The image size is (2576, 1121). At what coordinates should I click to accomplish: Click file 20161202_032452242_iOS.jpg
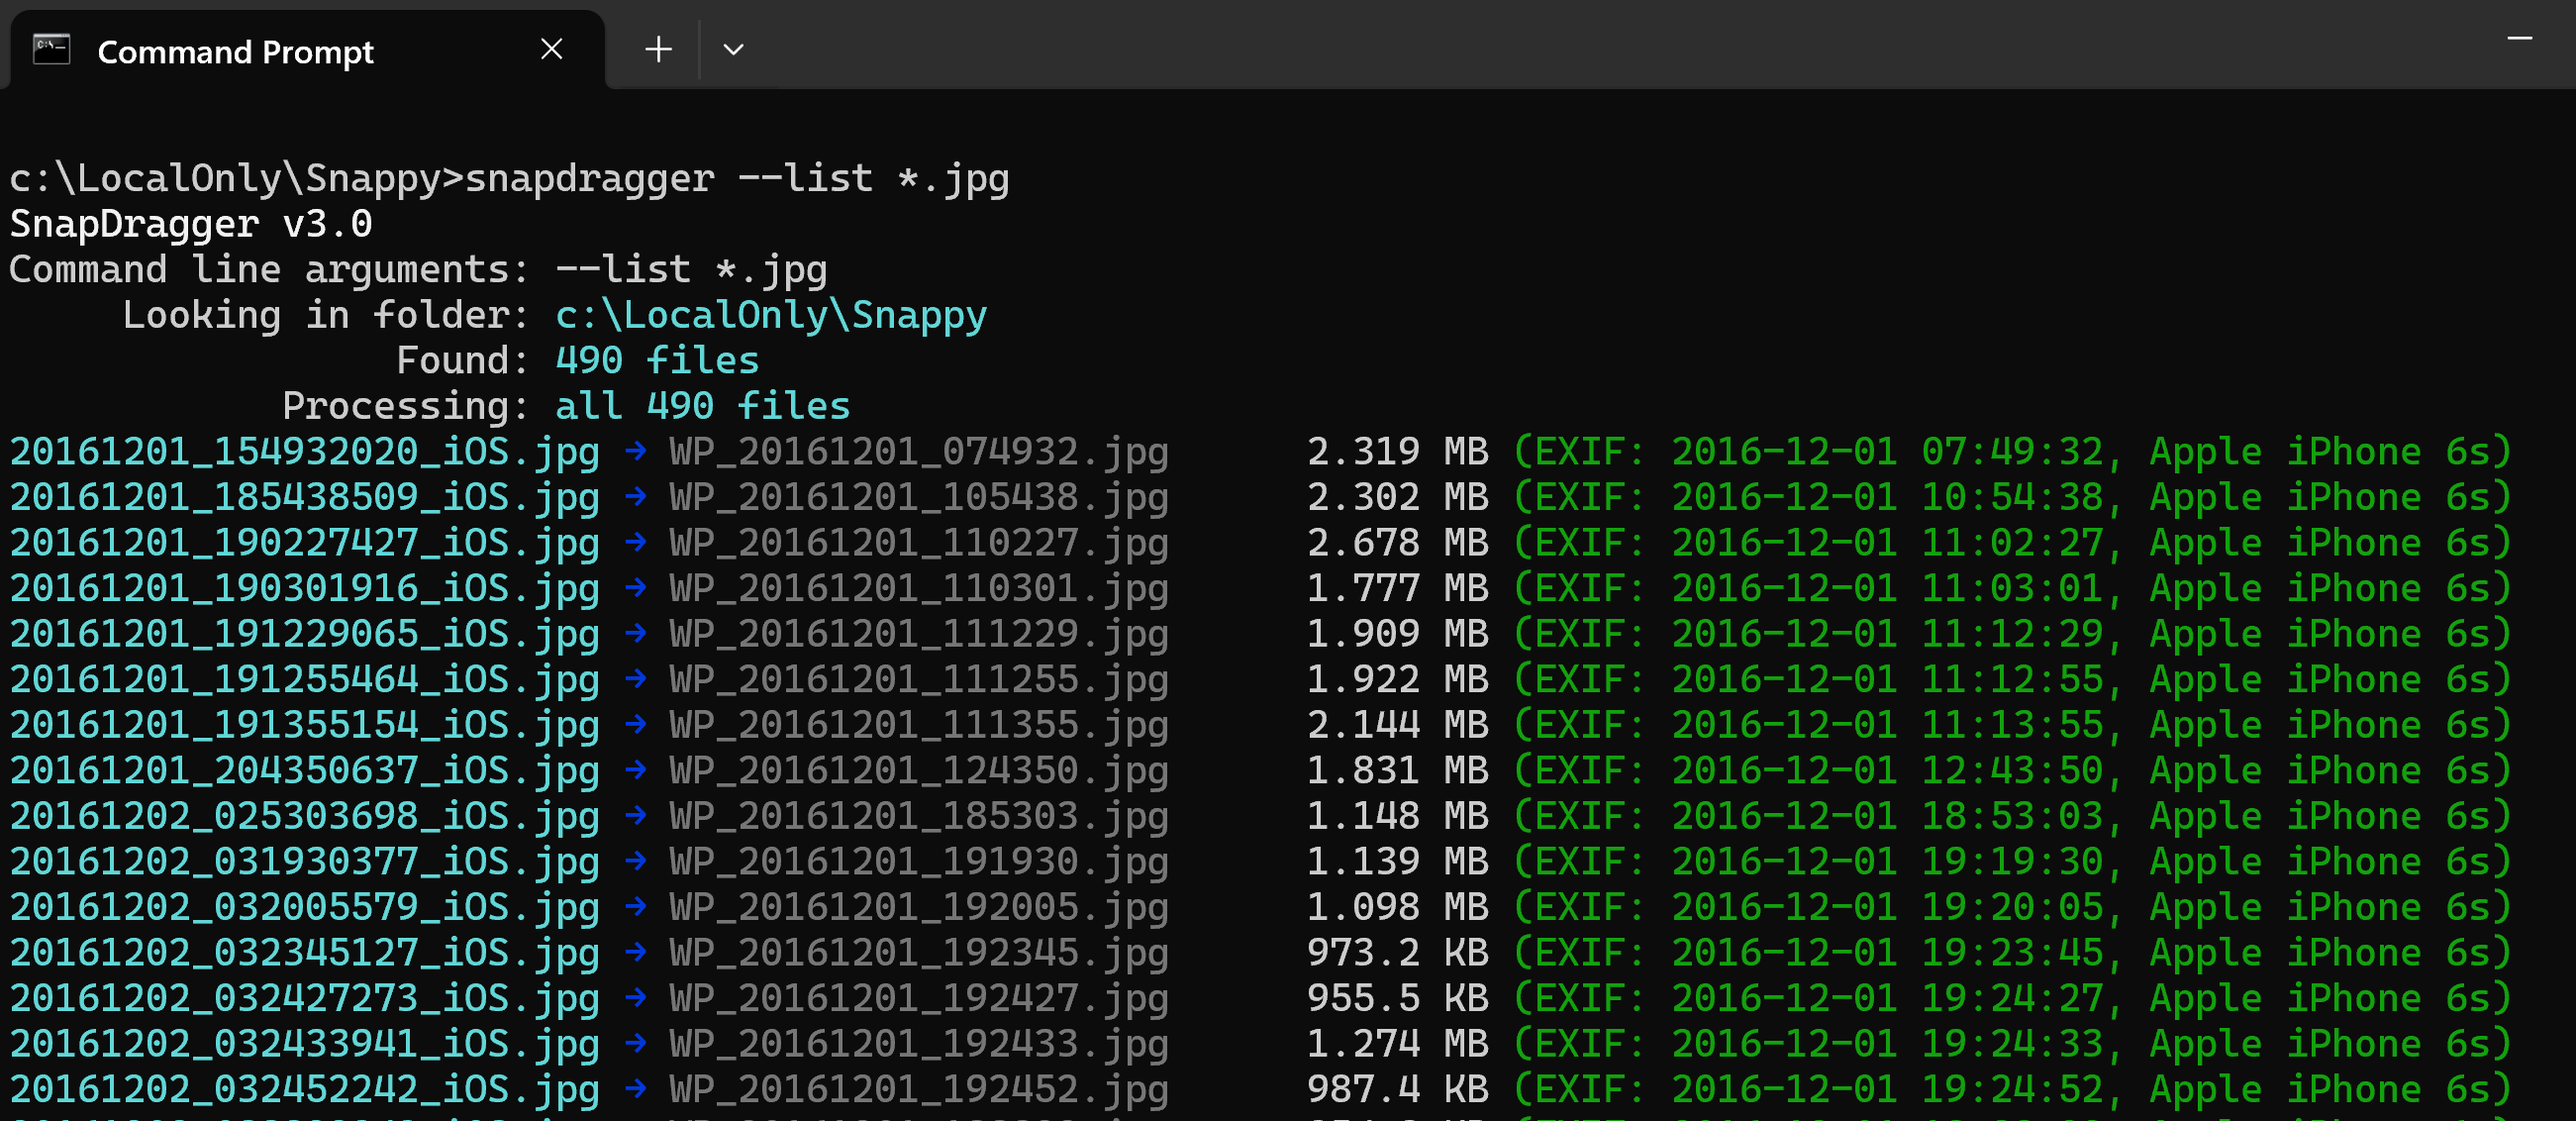305,1089
